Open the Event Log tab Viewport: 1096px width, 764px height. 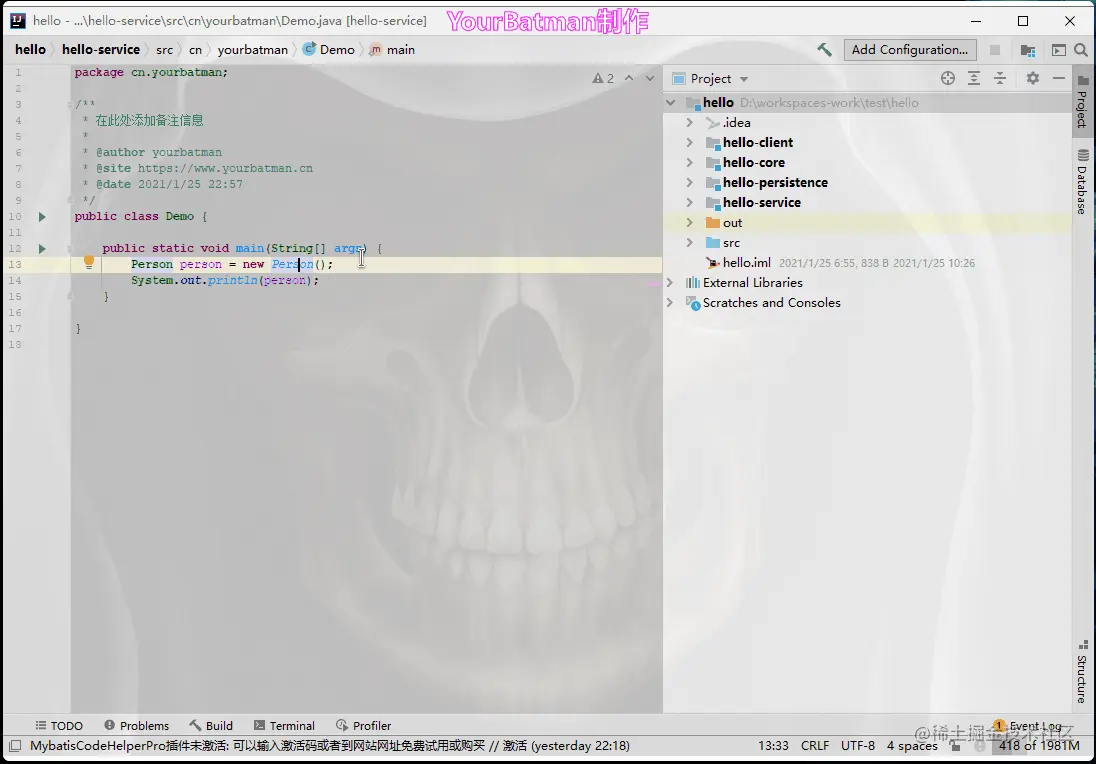pyautogui.click(x=1028, y=726)
